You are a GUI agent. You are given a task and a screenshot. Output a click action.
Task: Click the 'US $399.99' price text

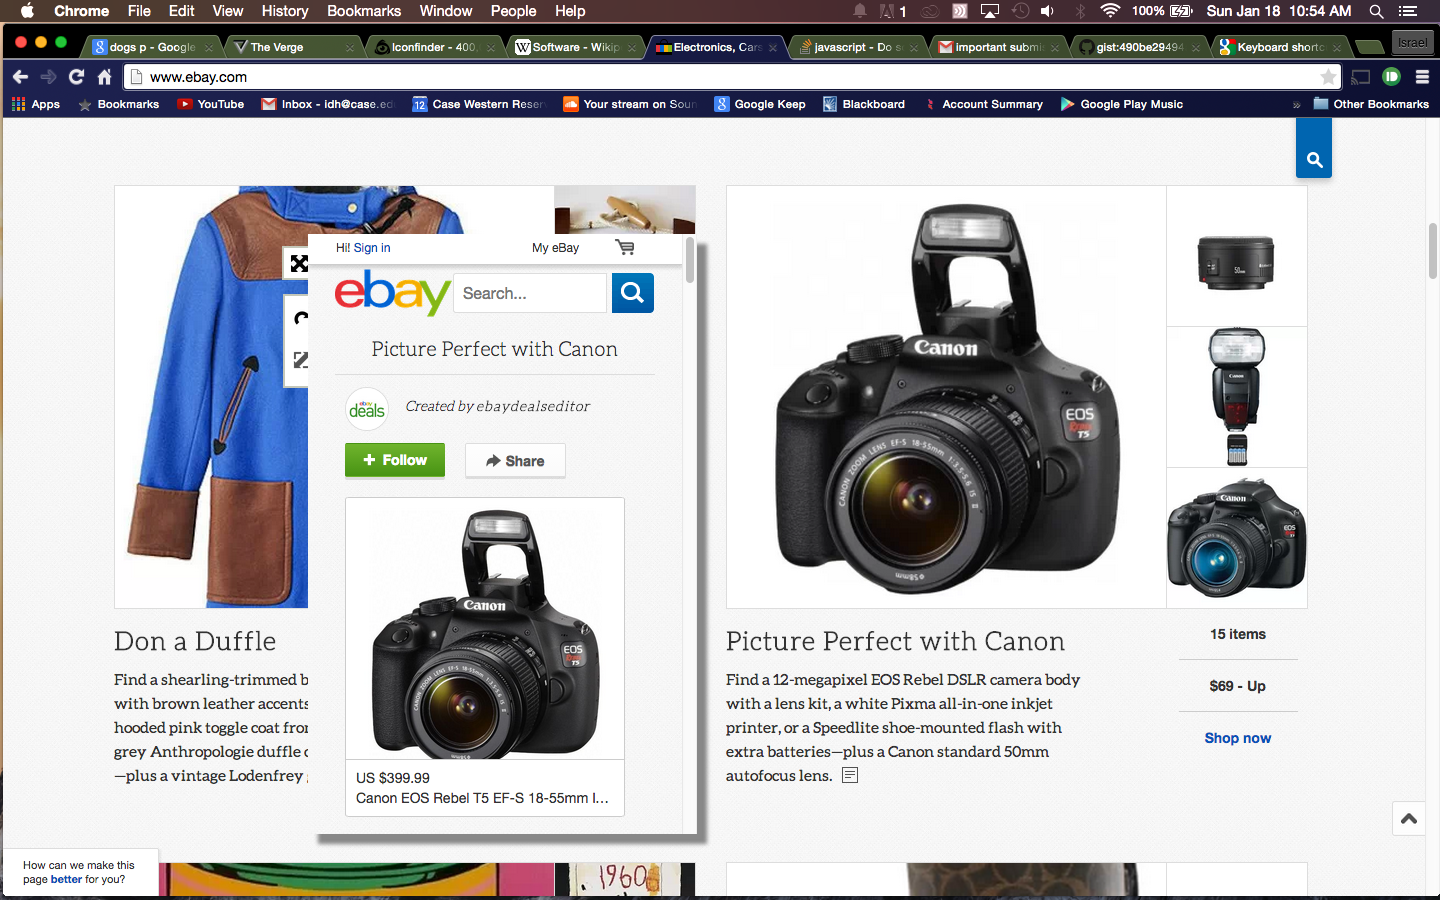point(393,778)
